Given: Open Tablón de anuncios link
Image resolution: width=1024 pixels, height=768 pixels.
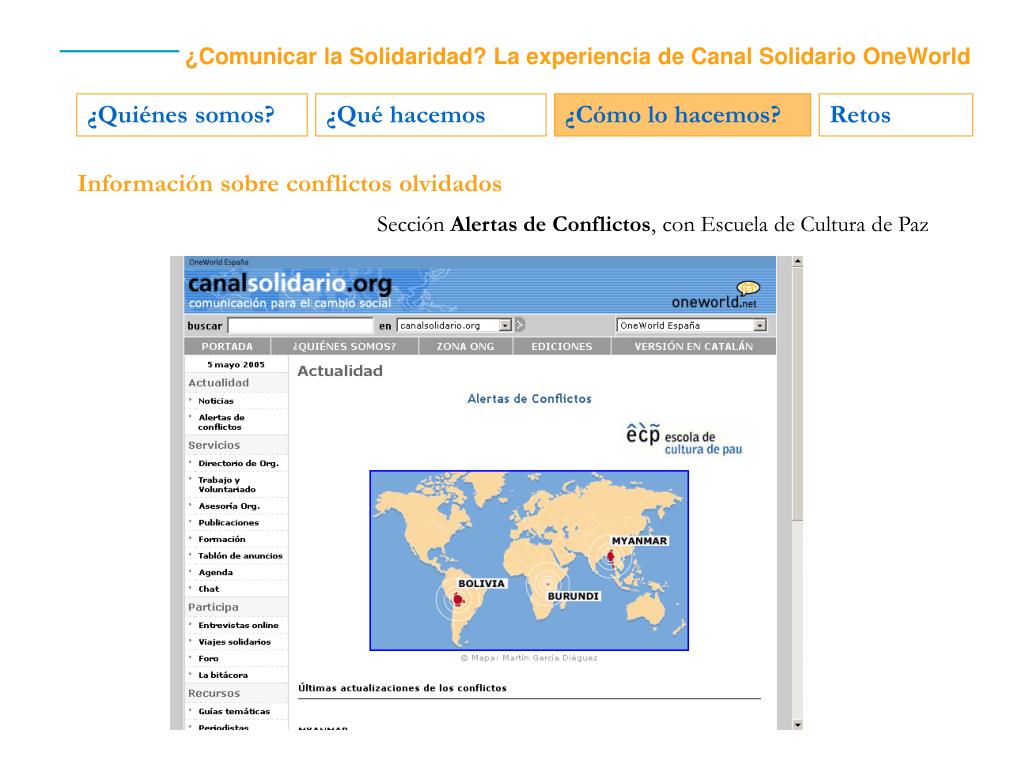Looking at the screenshot, I should point(240,556).
